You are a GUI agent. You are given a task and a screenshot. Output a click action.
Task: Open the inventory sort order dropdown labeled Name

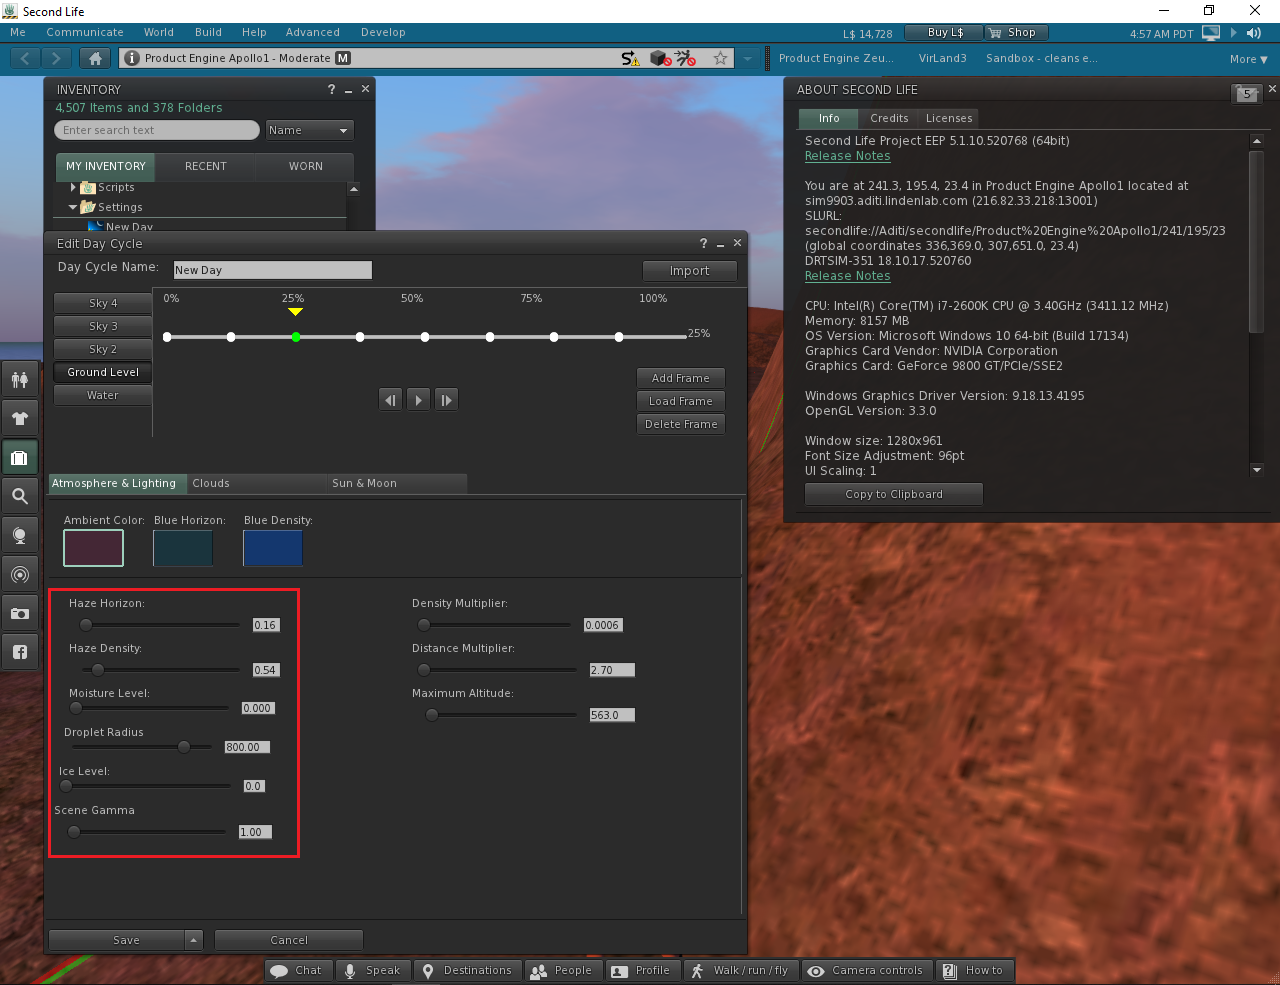(309, 130)
